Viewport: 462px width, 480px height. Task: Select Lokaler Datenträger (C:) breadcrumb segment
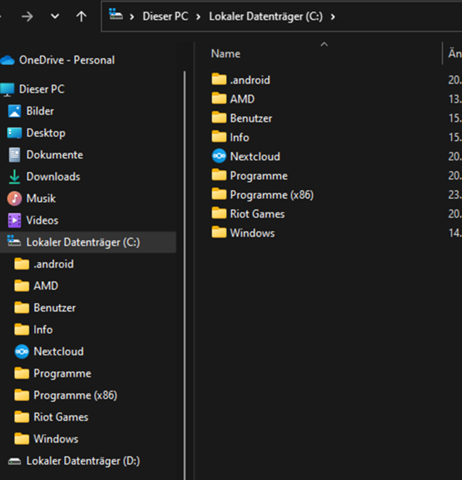266,16
